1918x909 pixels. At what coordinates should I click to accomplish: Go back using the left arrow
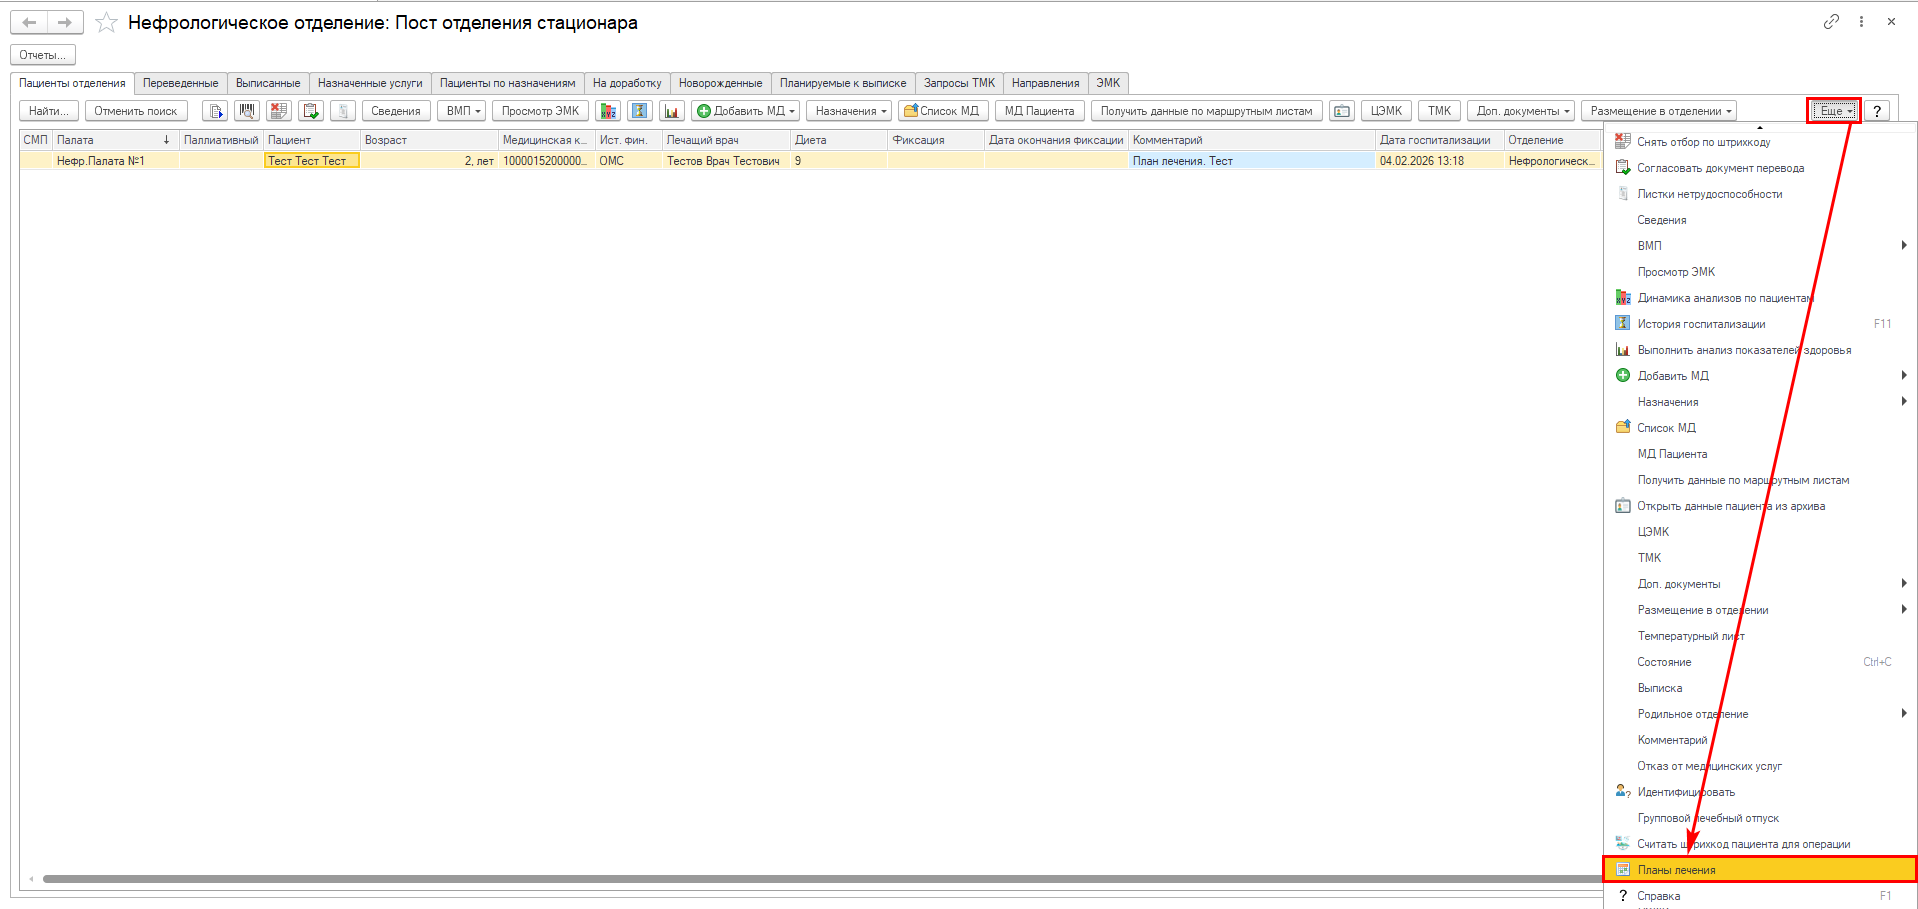pyautogui.click(x=29, y=22)
